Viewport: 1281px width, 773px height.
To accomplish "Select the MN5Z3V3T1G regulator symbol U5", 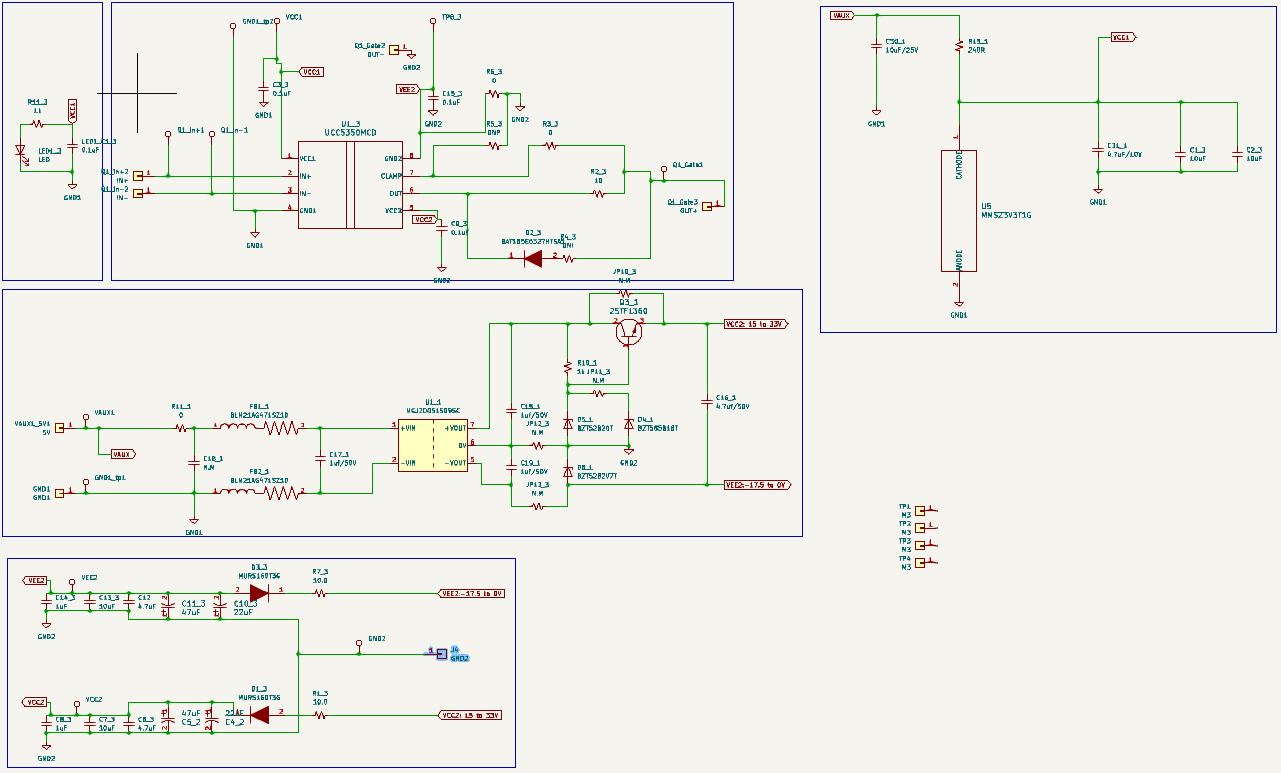I will pyautogui.click(x=958, y=211).
